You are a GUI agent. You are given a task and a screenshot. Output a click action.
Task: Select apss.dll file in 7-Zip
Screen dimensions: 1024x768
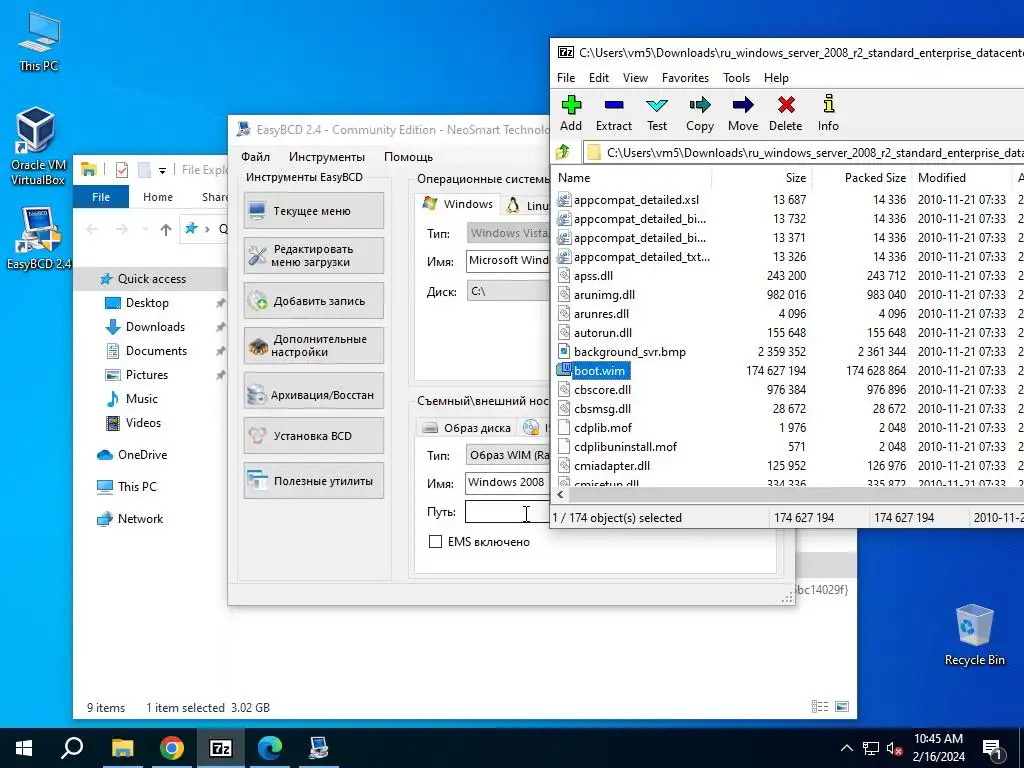tap(593, 276)
